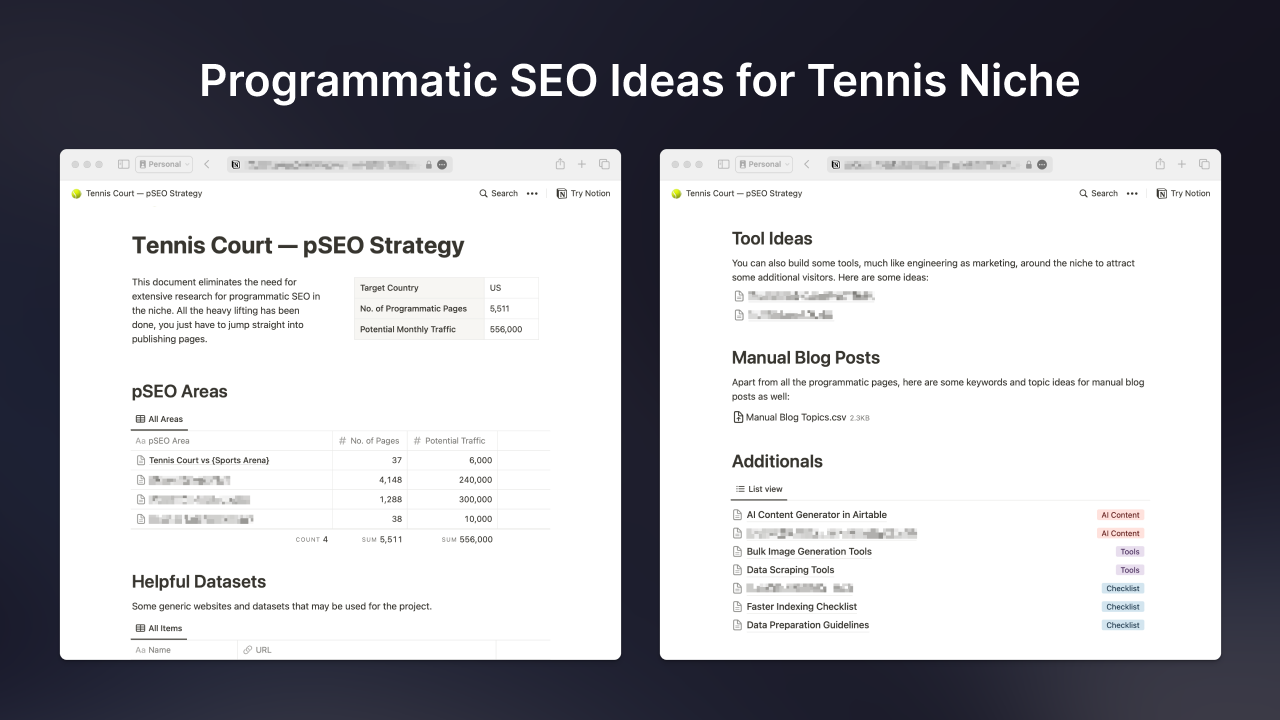Add new tab in the pSEO Areas window
Viewport: 1280px width, 720px height.
point(582,164)
